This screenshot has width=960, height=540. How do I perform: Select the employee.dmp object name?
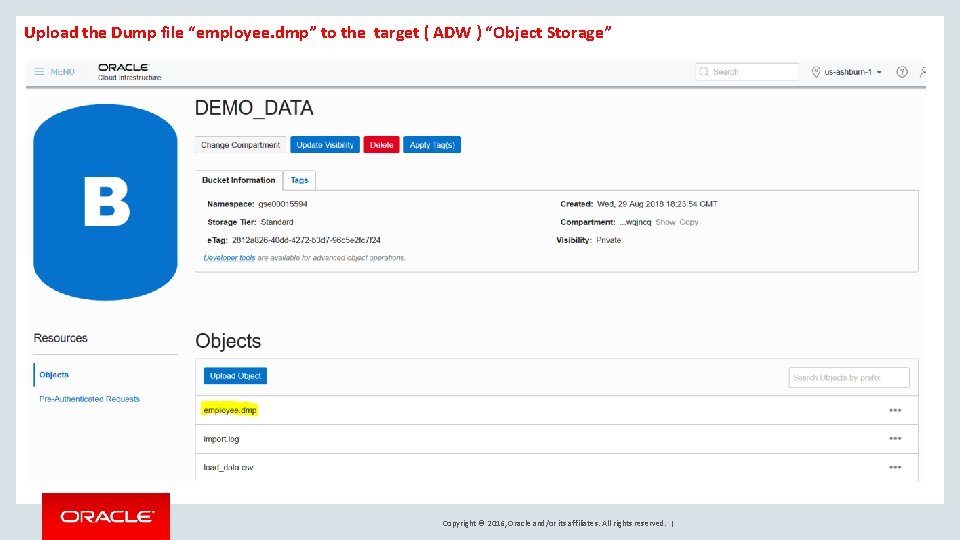(230, 410)
